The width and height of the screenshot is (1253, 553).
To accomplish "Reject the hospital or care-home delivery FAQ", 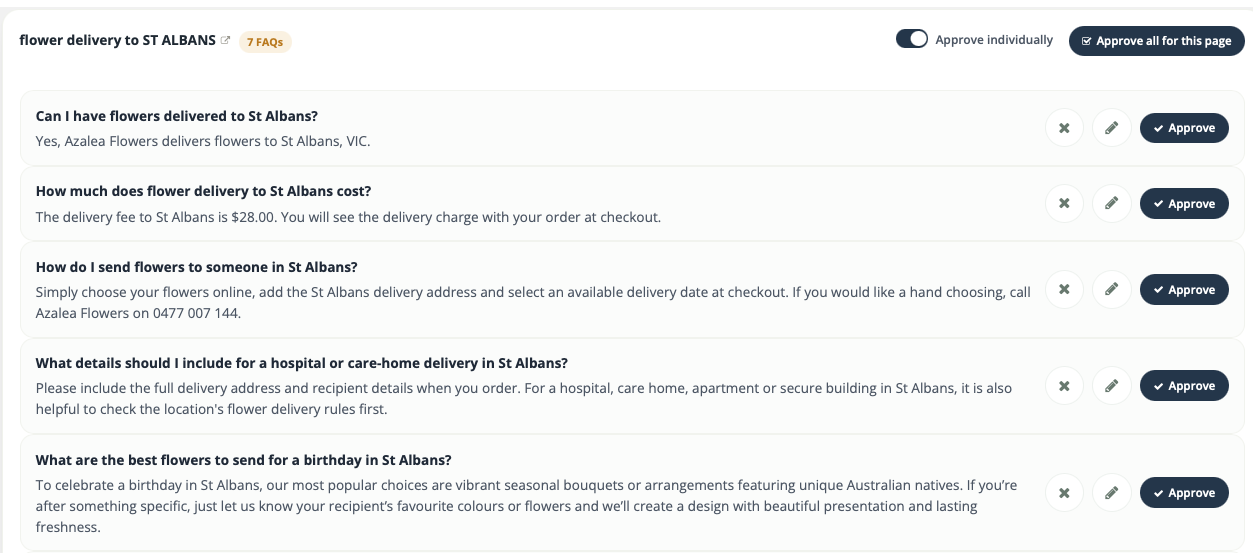I will coord(1064,386).
